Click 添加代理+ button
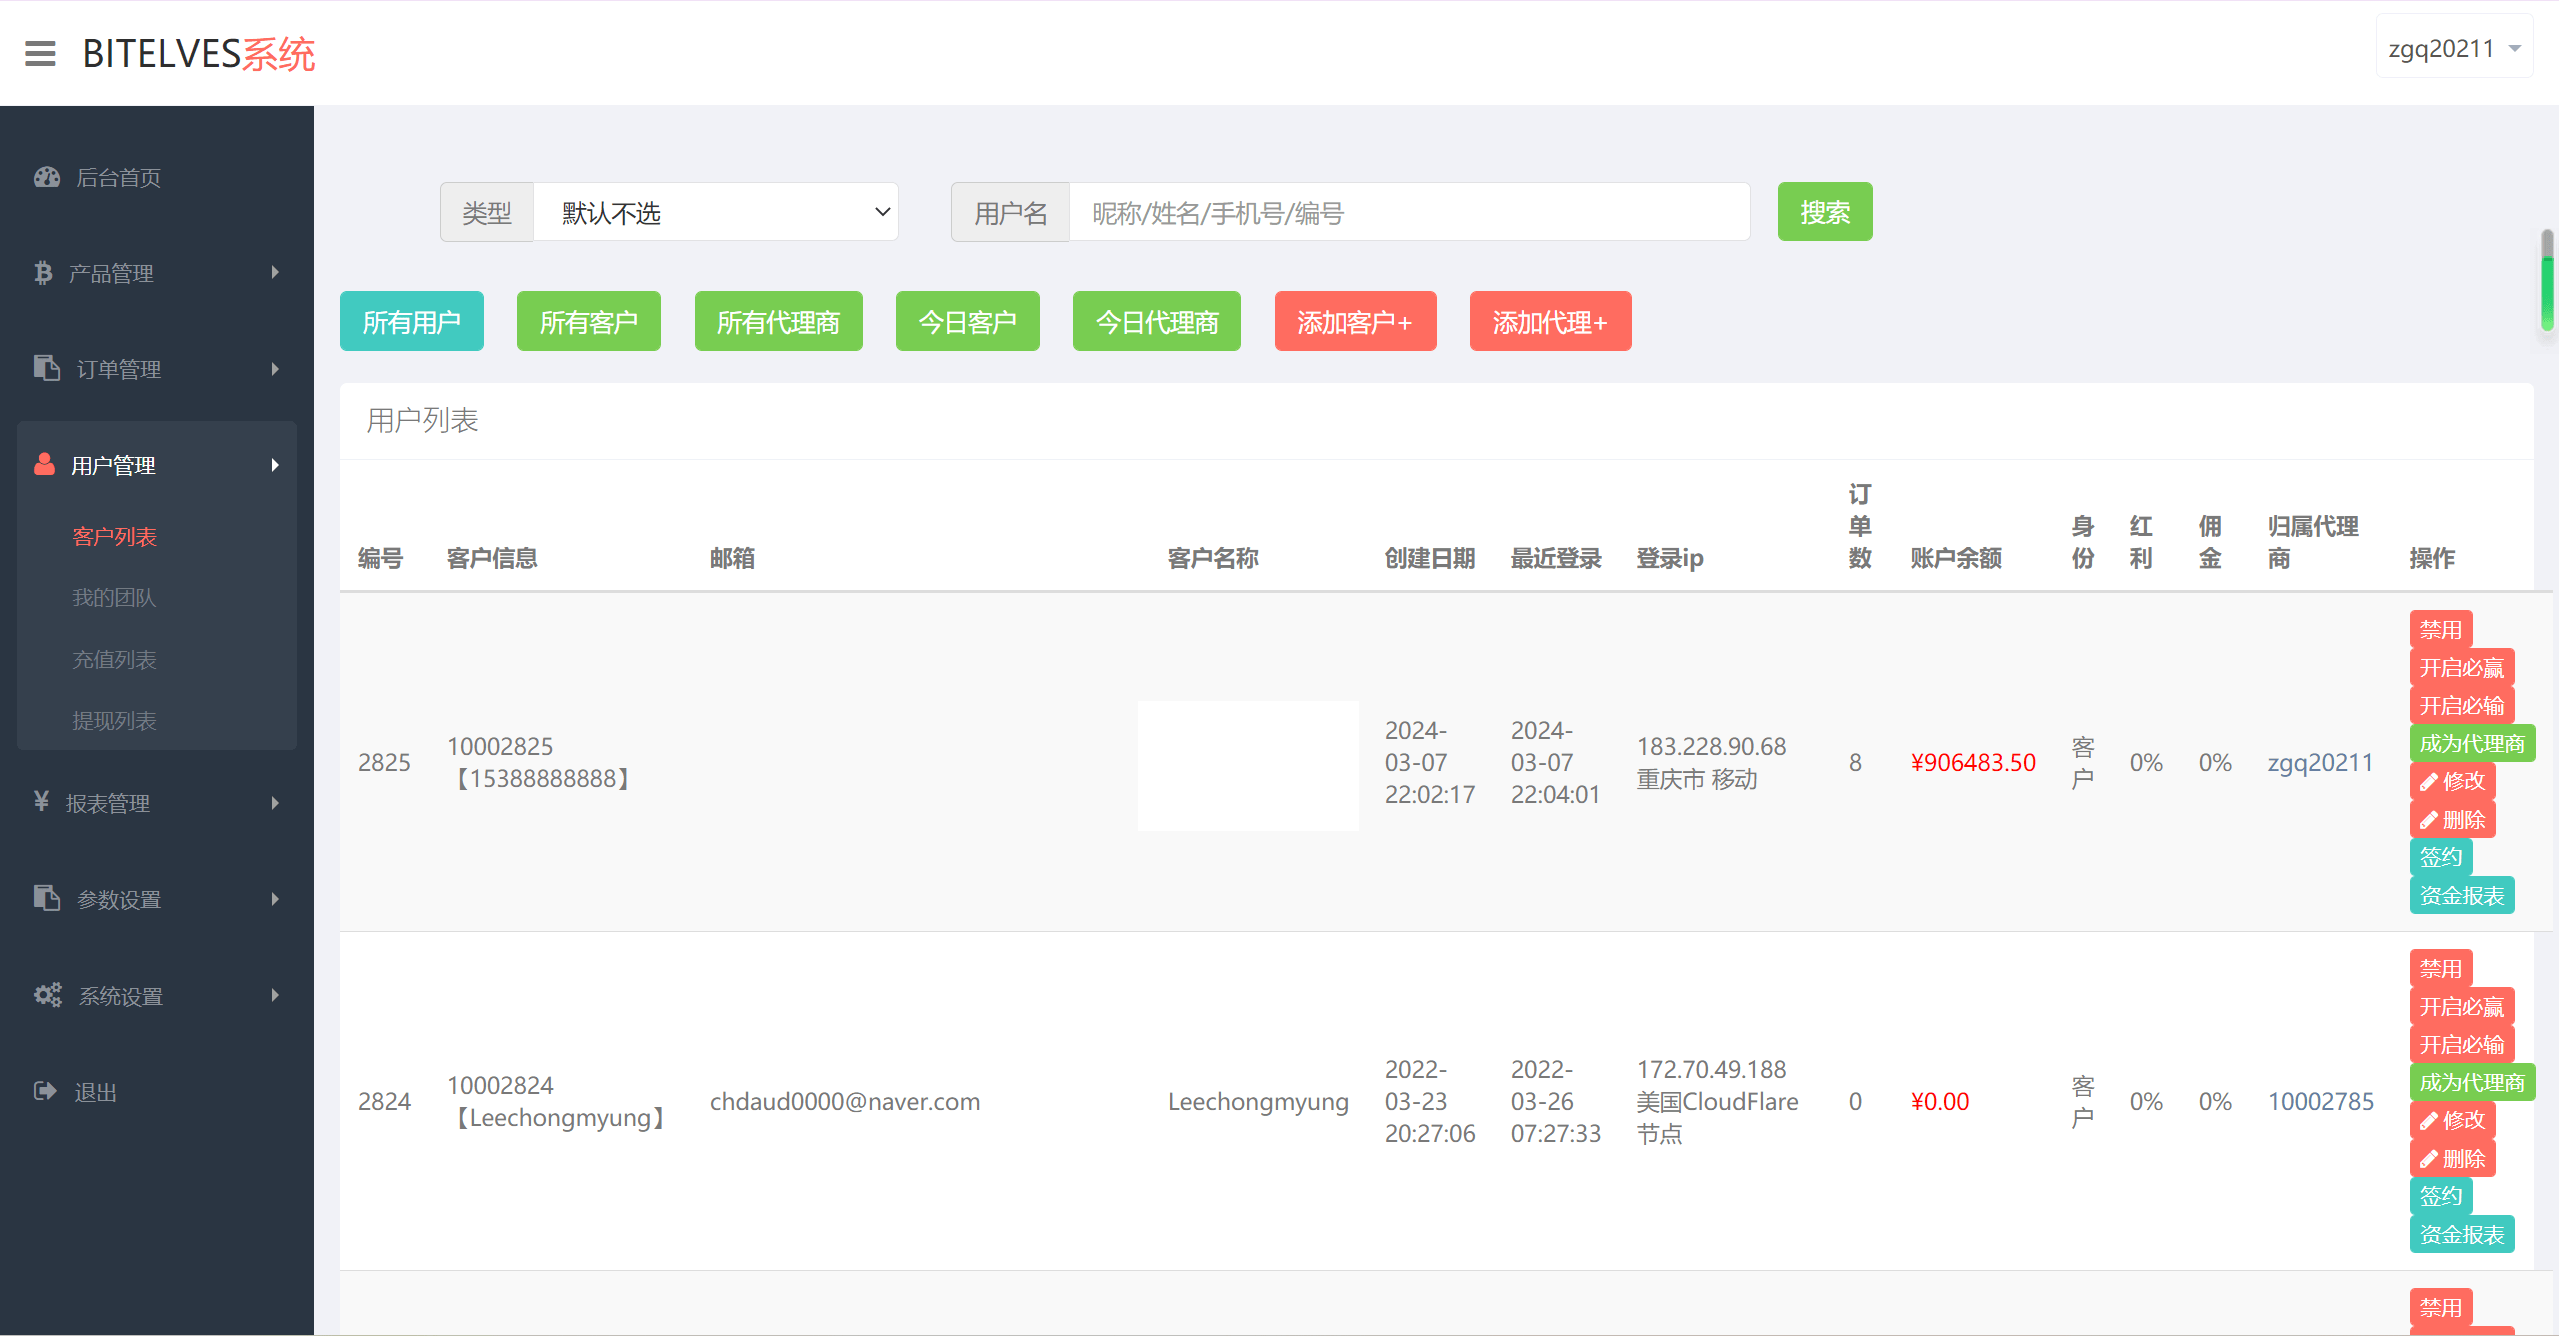 coord(1549,322)
